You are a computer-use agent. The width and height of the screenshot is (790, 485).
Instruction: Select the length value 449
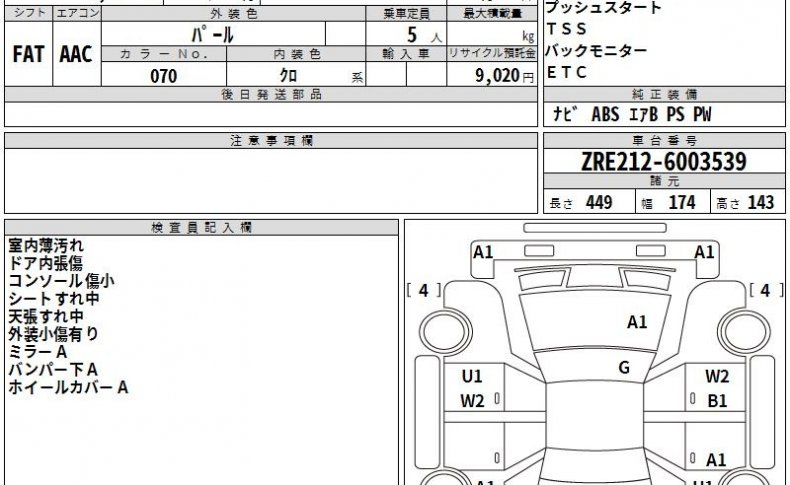coord(599,202)
